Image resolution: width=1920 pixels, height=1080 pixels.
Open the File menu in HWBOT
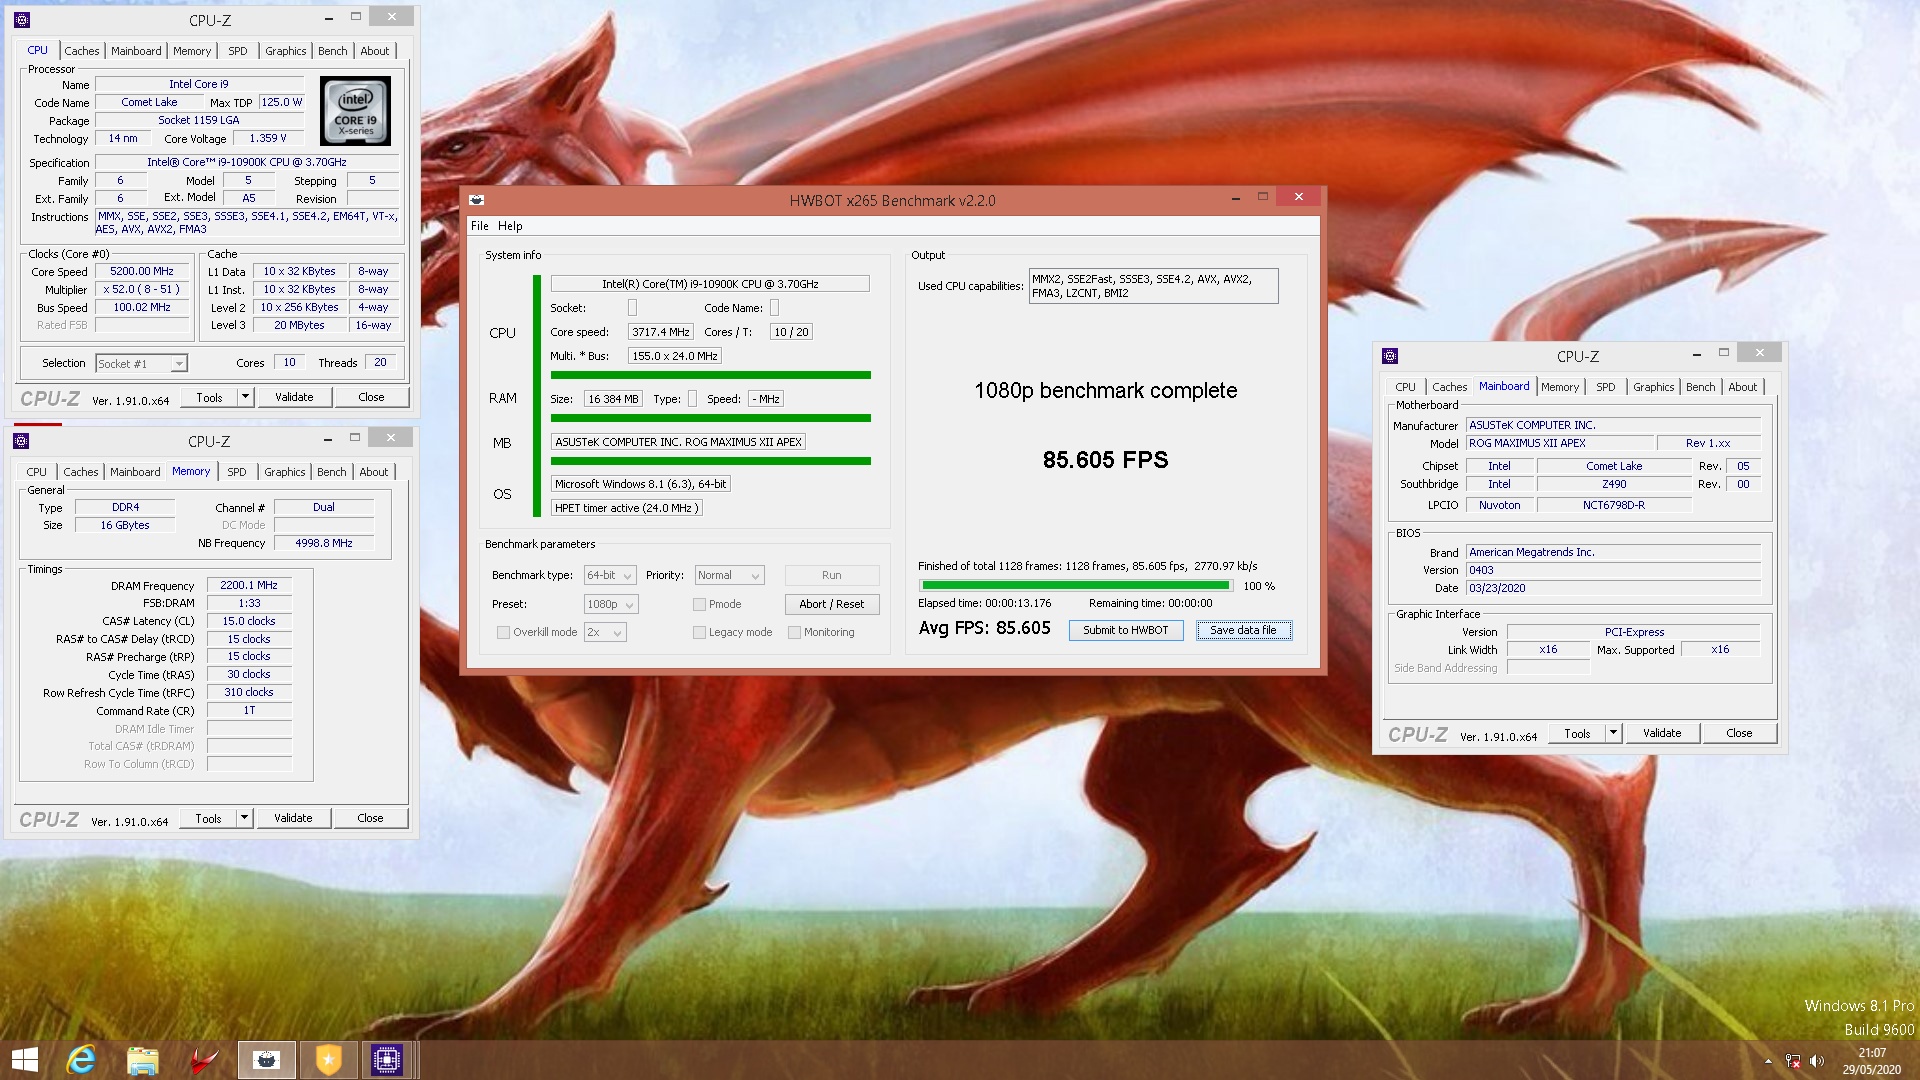click(x=480, y=226)
